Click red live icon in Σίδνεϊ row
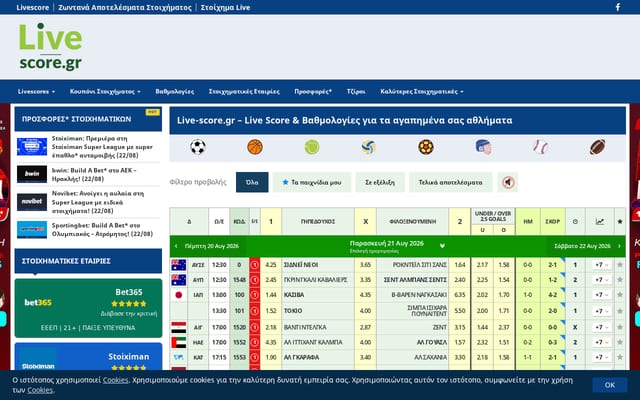The height and width of the screenshot is (400, 640). pos(254,265)
